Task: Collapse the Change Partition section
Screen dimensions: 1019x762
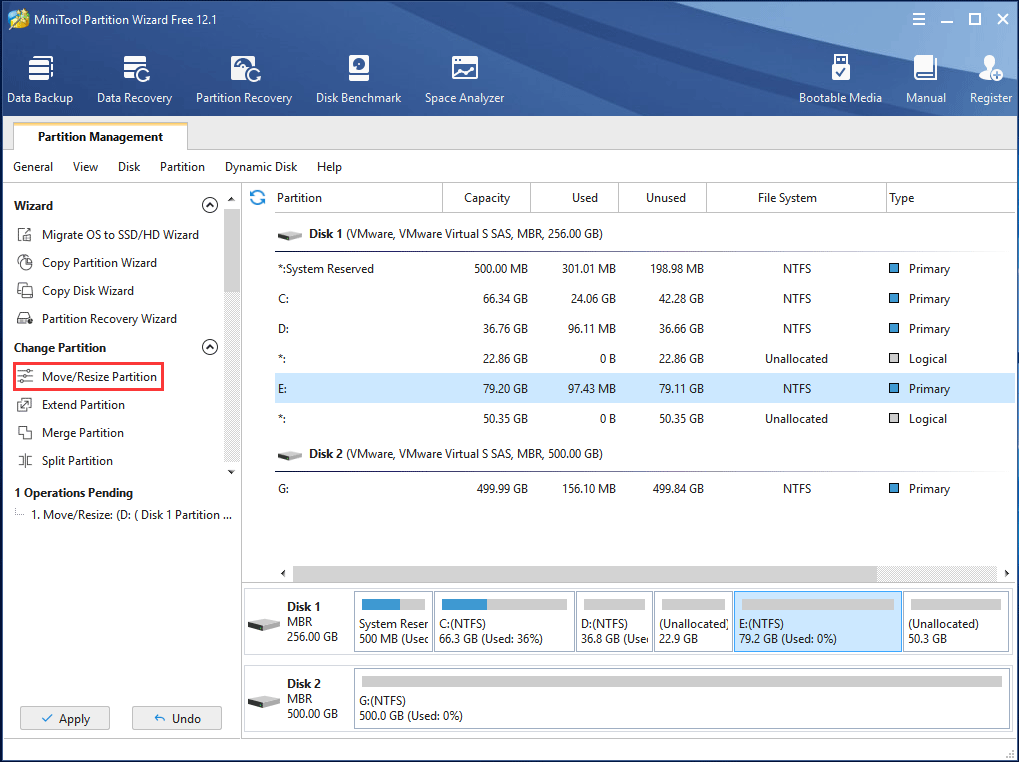Action: [x=210, y=347]
